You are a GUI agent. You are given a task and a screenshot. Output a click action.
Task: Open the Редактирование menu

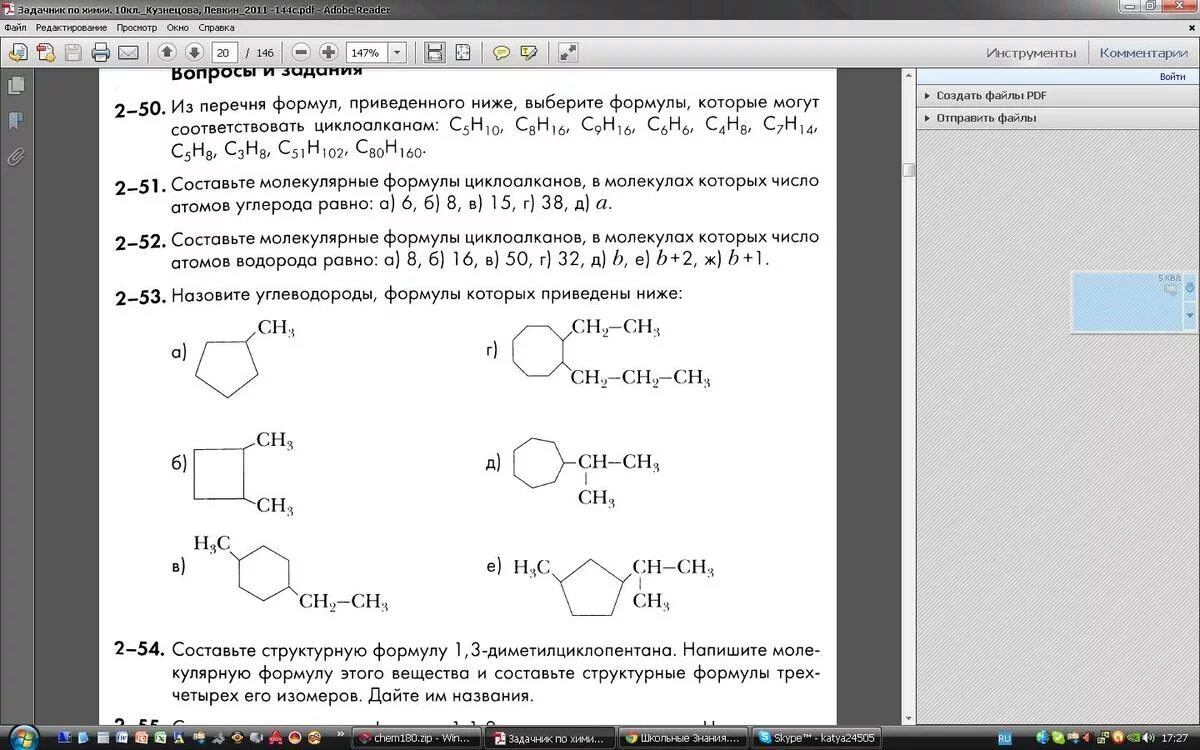pyautogui.click(x=72, y=27)
